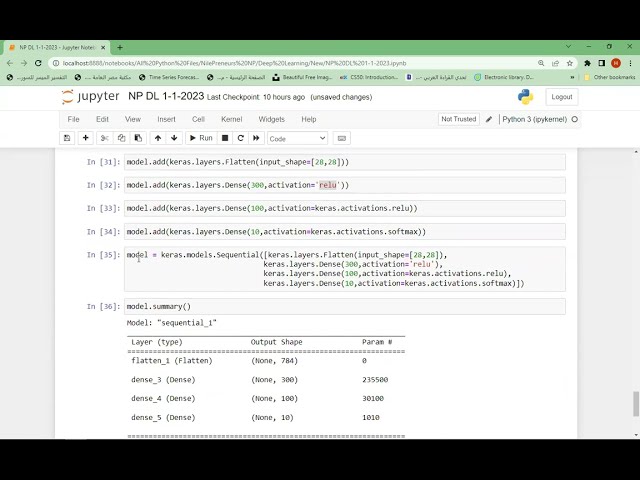
Task: Open the Insert menu
Action: tap(167, 119)
